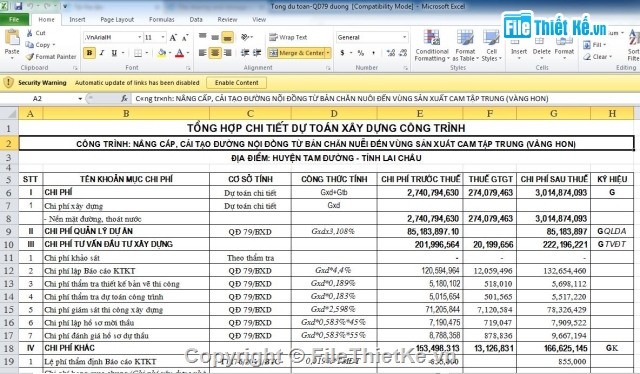
Task: Open Cell Styles dropdown
Action: pyautogui.click(x=491, y=46)
